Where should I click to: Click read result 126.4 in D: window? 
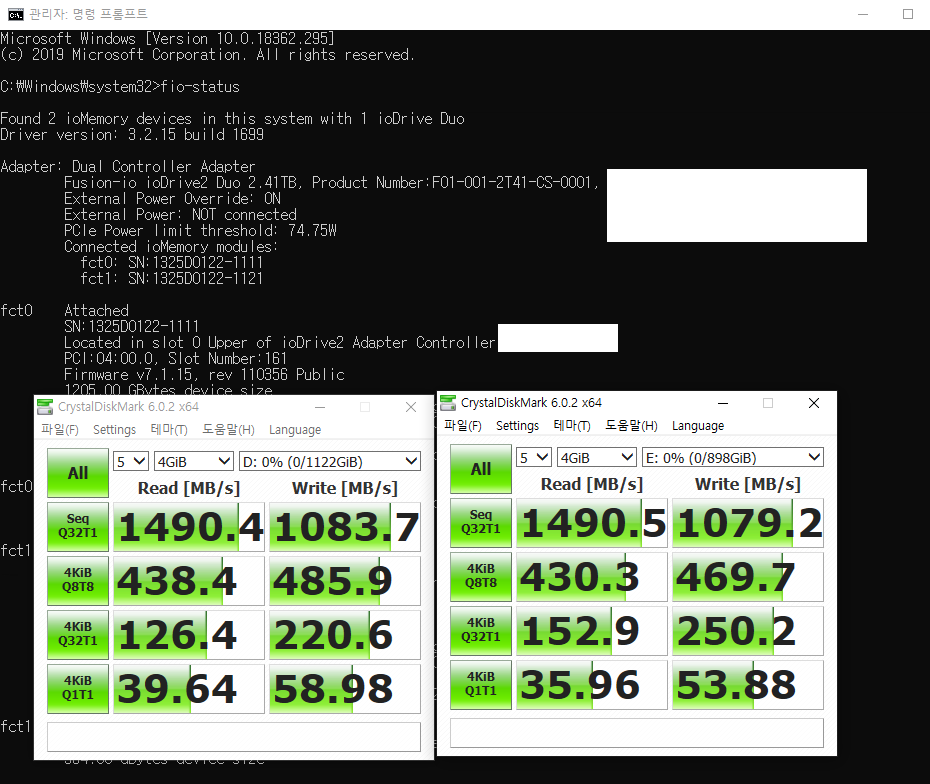pyautogui.click(x=189, y=635)
